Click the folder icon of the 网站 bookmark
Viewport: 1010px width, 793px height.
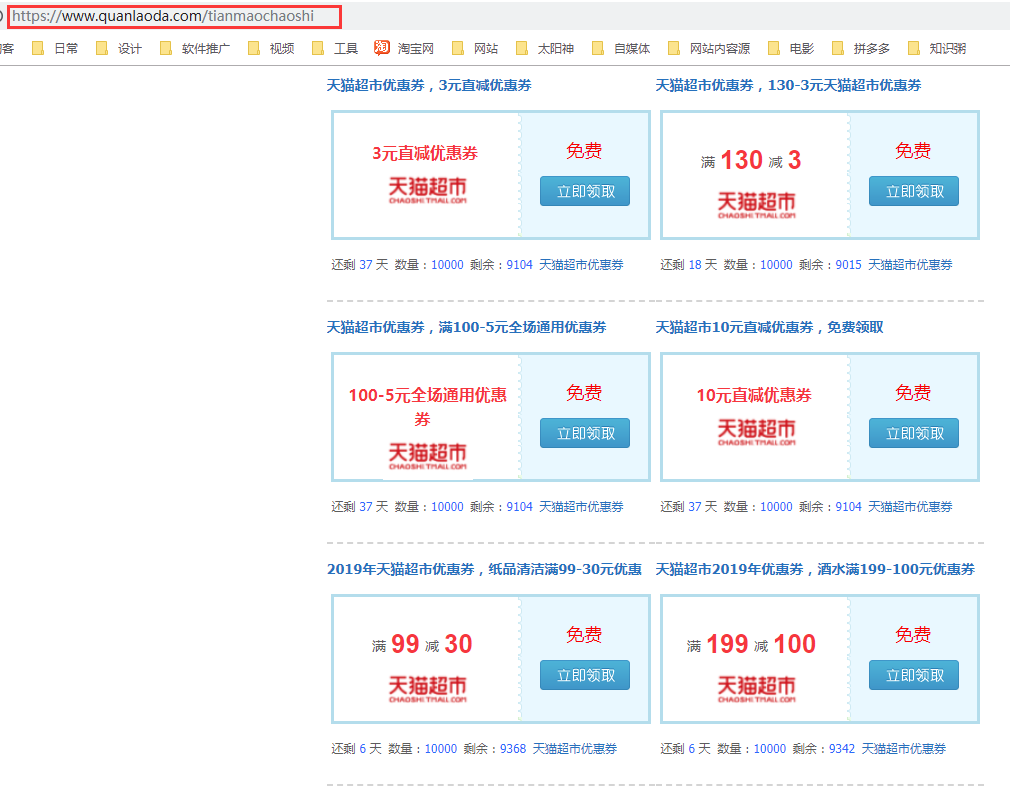click(458, 48)
